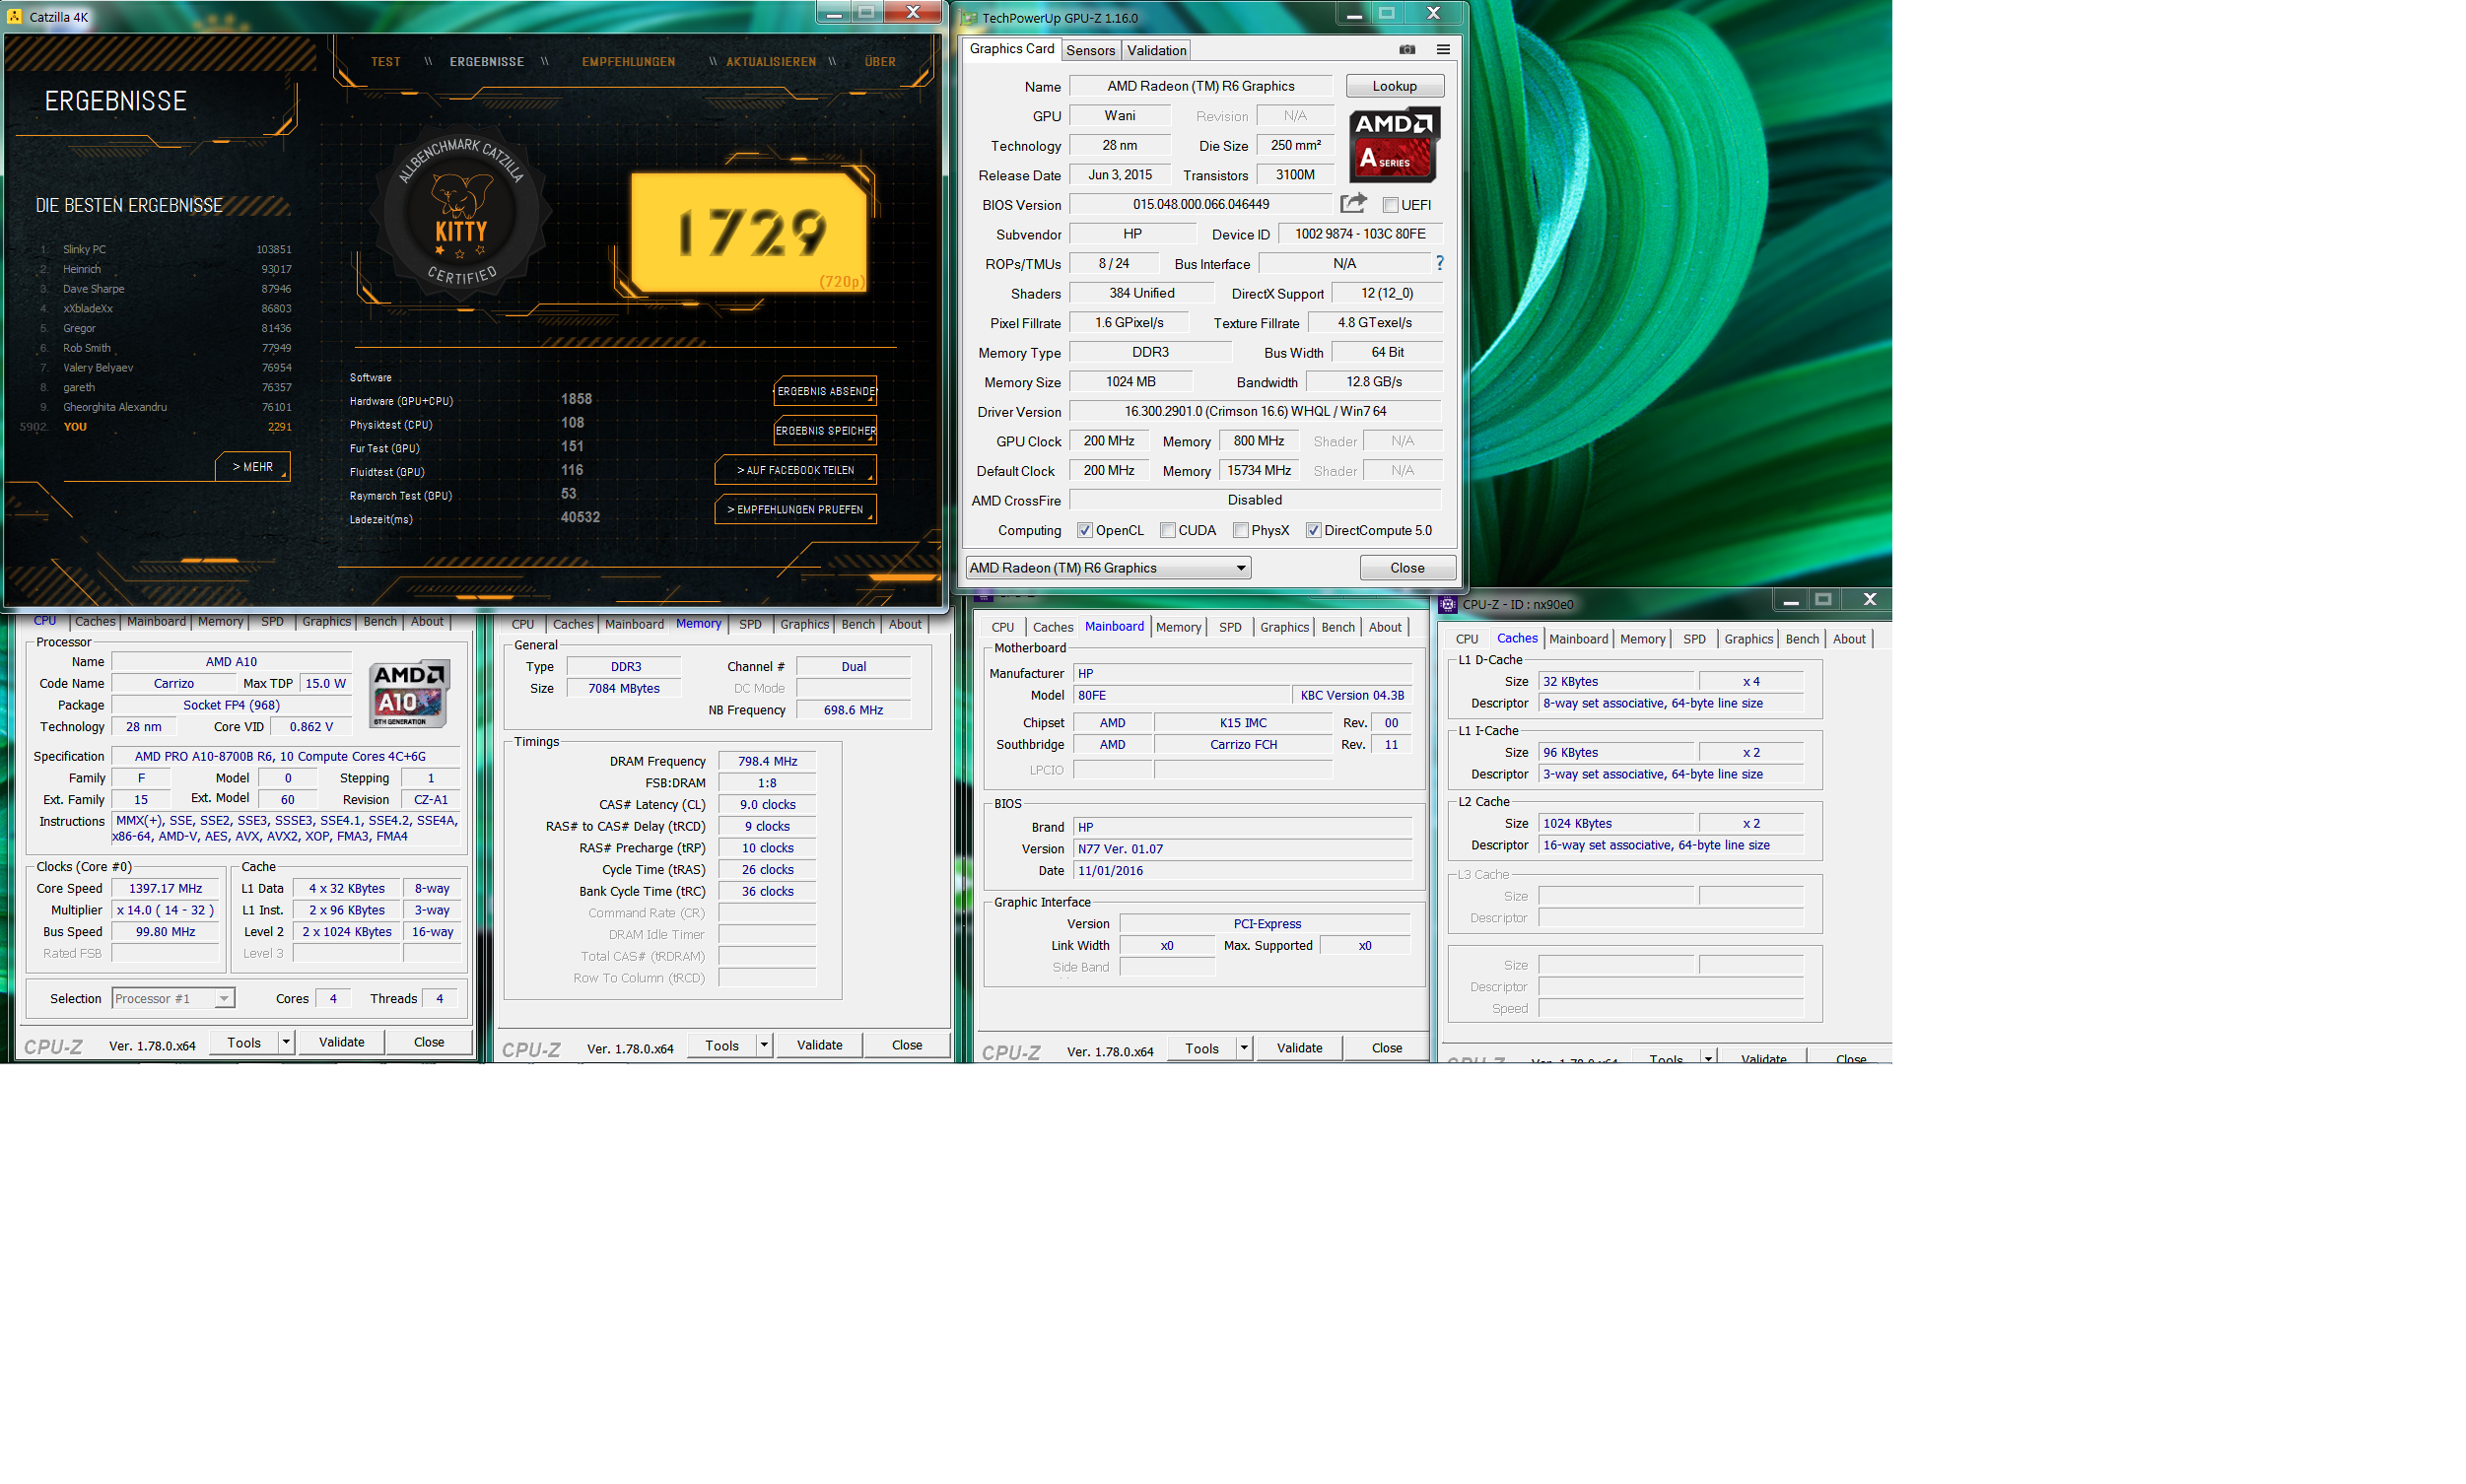Expand Tools arrow in CPU-Z Memory window
Screen dimensions: 2466x1484
click(x=764, y=1045)
